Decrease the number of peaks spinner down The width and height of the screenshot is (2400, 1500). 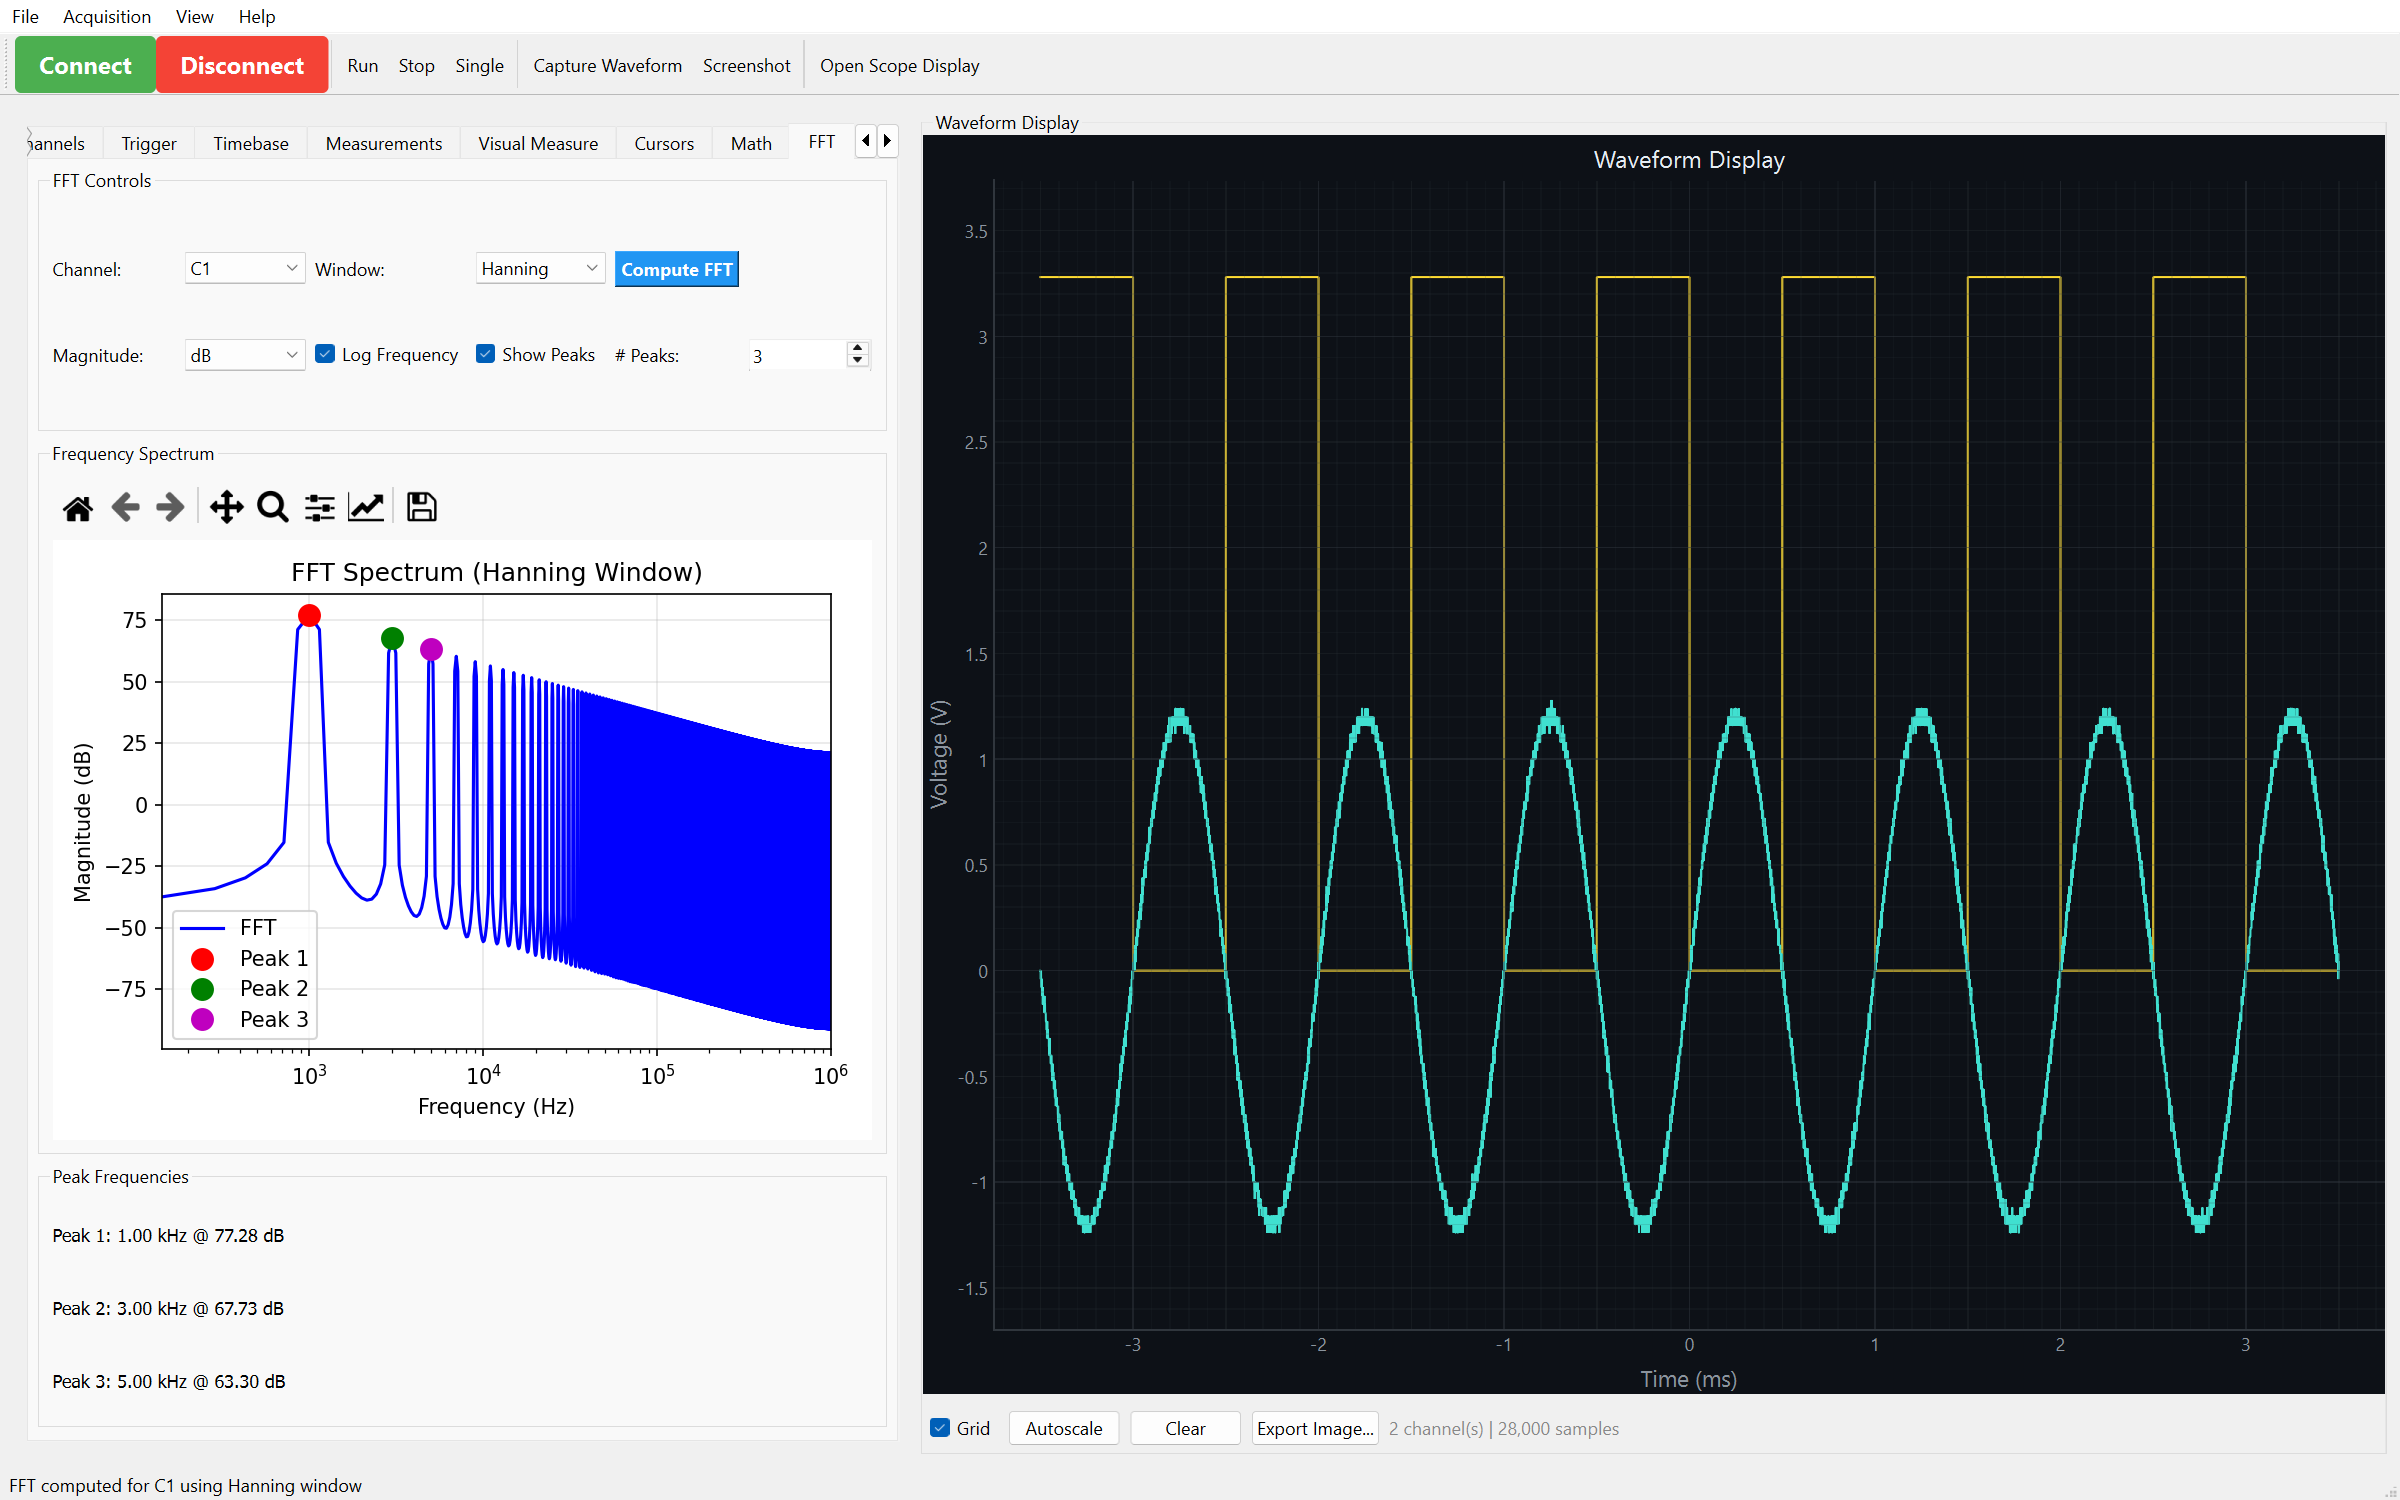(x=858, y=361)
